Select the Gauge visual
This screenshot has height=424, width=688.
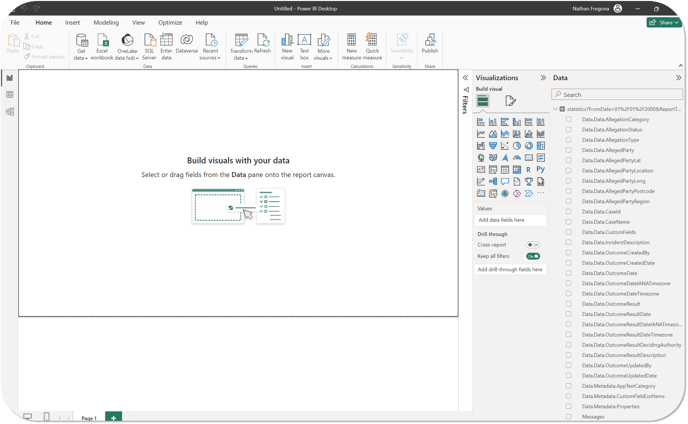(x=517, y=158)
